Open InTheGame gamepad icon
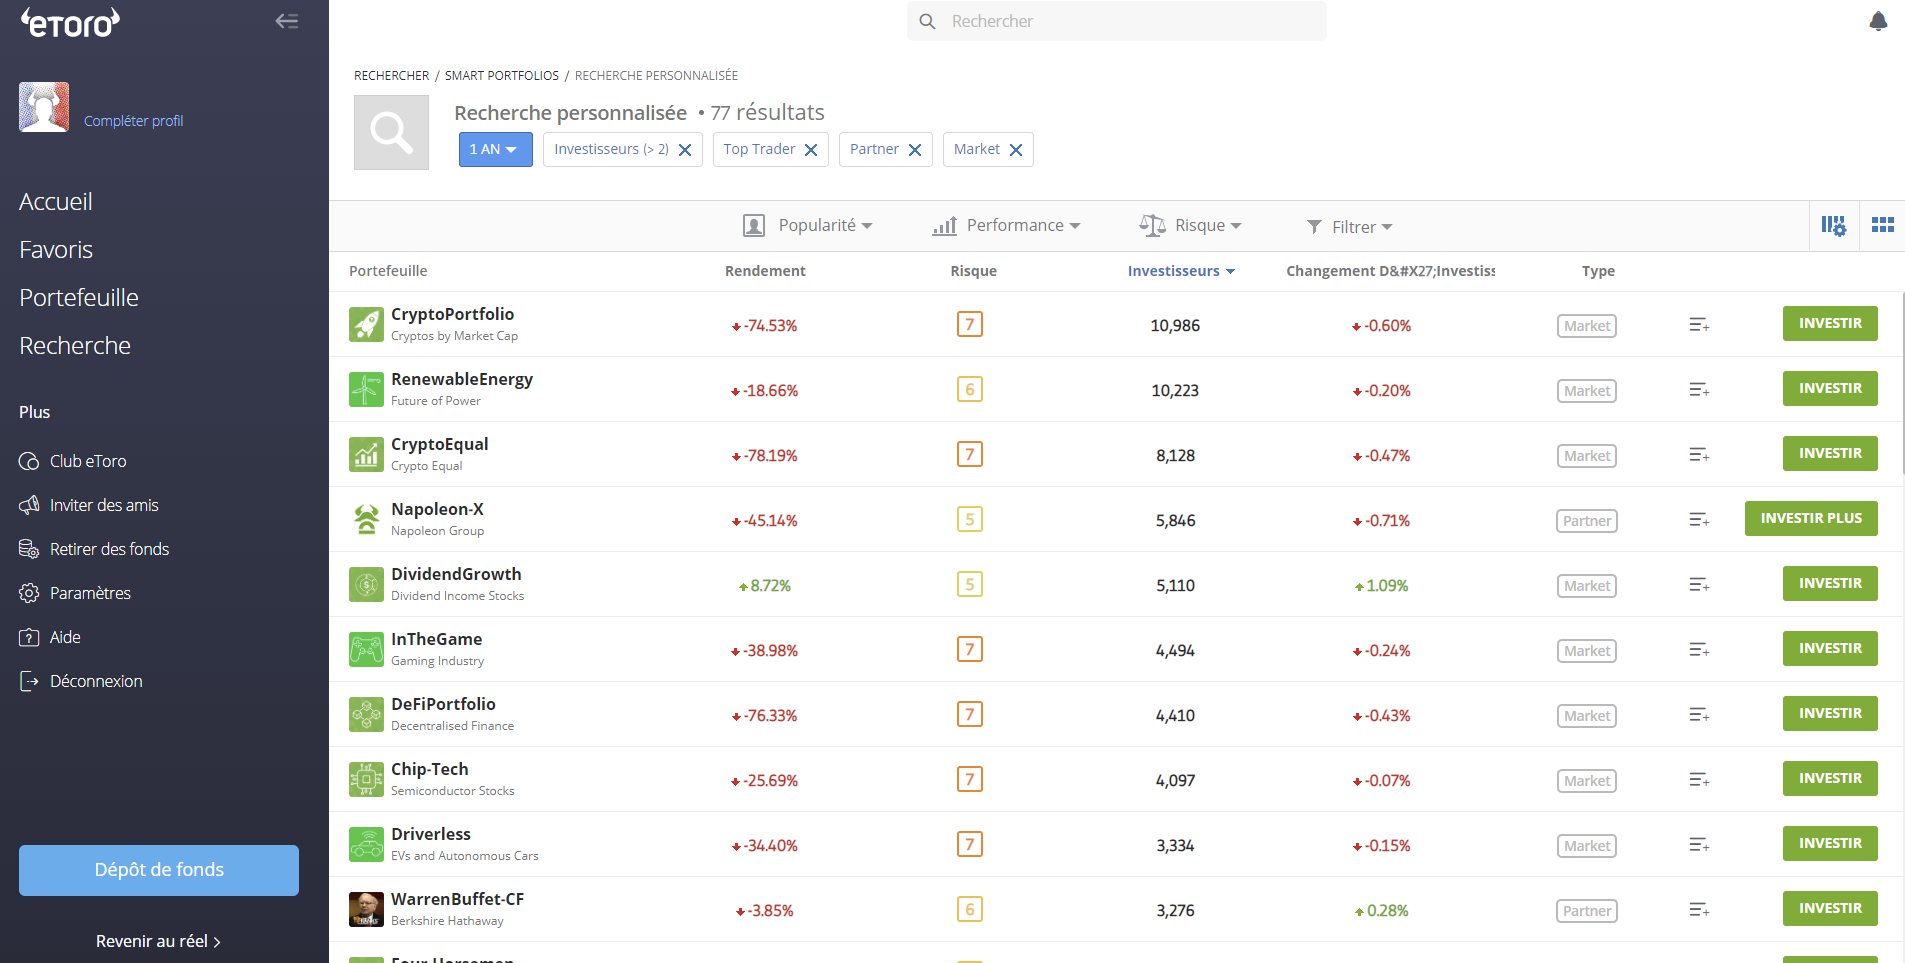Viewport: 1905px width, 963px height. 366,649
